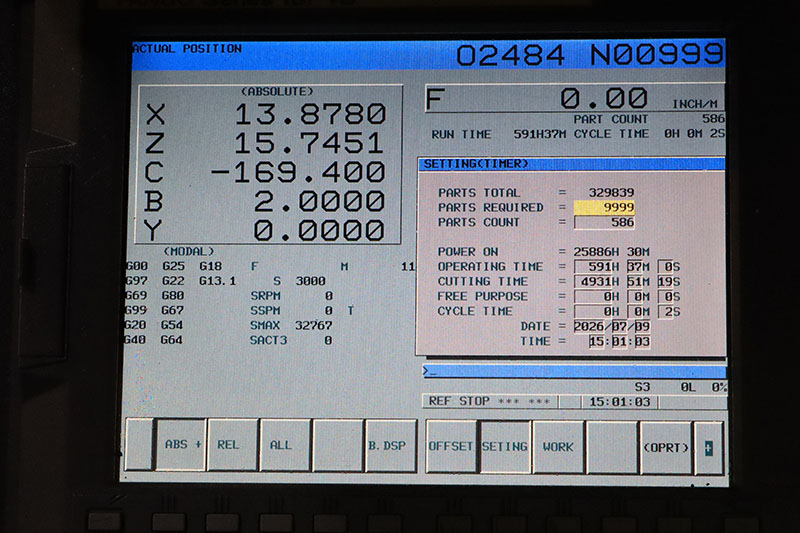Select the TIME seconds field in settings
The width and height of the screenshot is (800, 533).
tap(642, 341)
